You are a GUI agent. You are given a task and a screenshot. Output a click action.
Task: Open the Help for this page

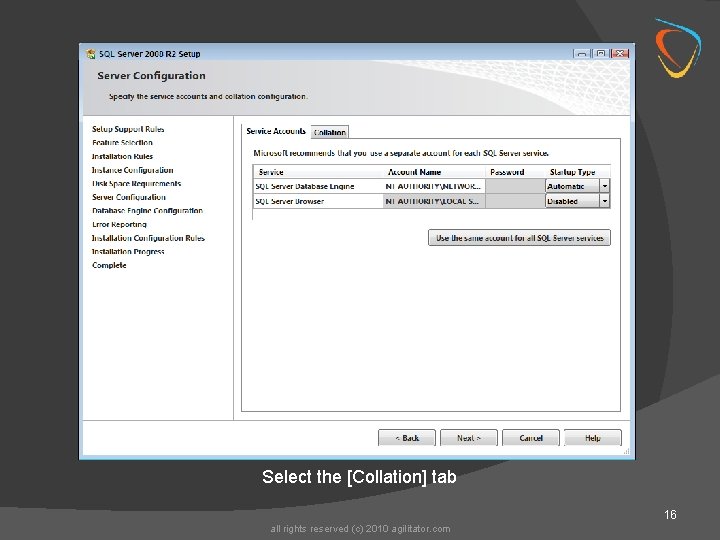(593, 438)
